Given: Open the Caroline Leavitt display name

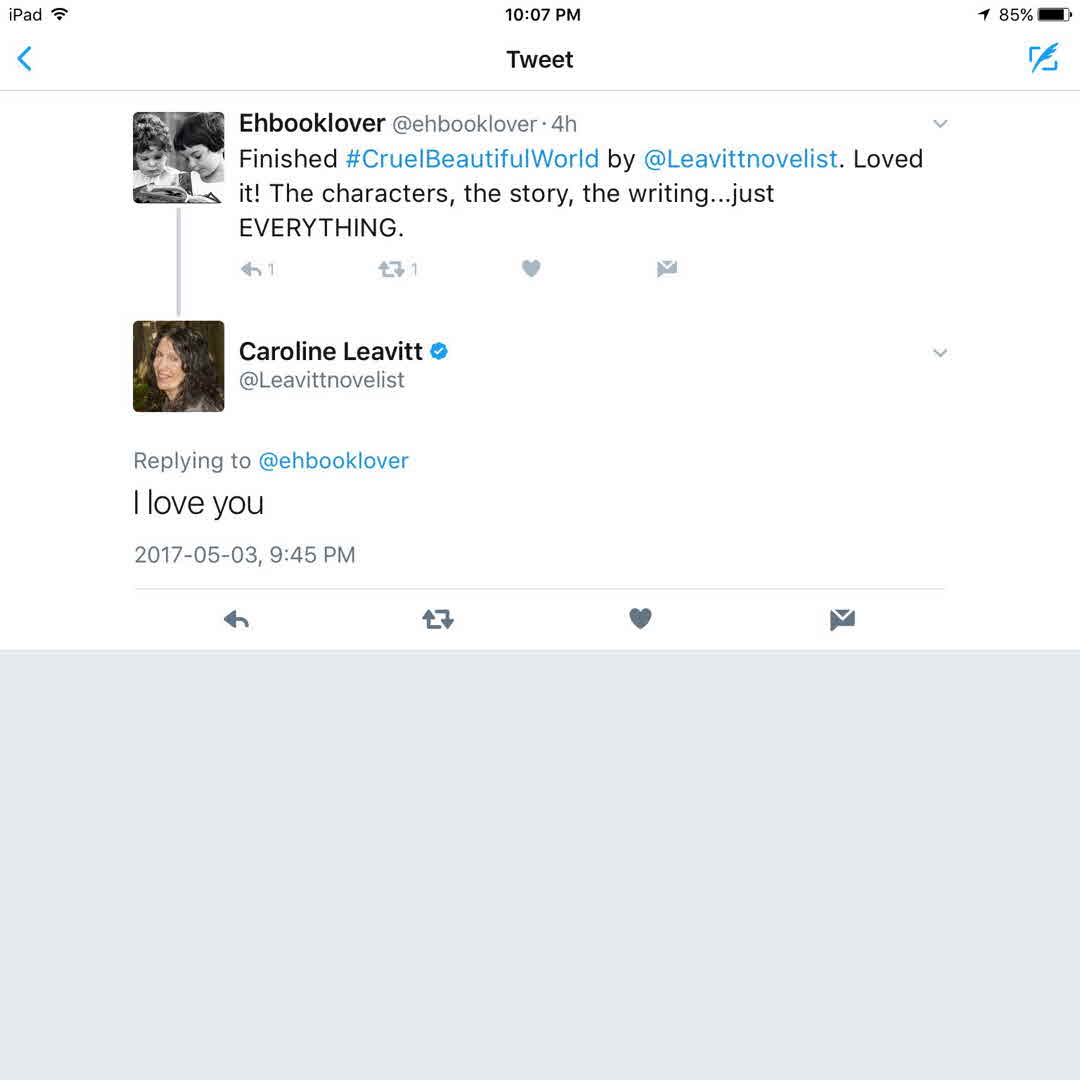Looking at the screenshot, I should 331,351.
